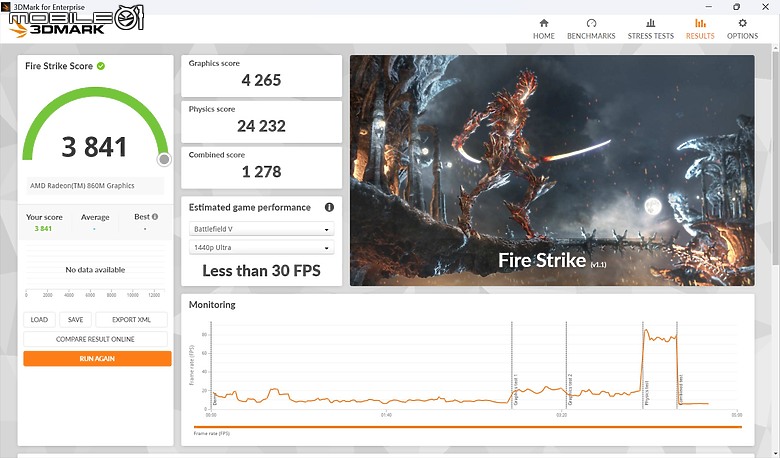Image resolution: width=780 pixels, height=458 pixels.
Task: Click the Combined score value 1 278
Action: [261, 172]
